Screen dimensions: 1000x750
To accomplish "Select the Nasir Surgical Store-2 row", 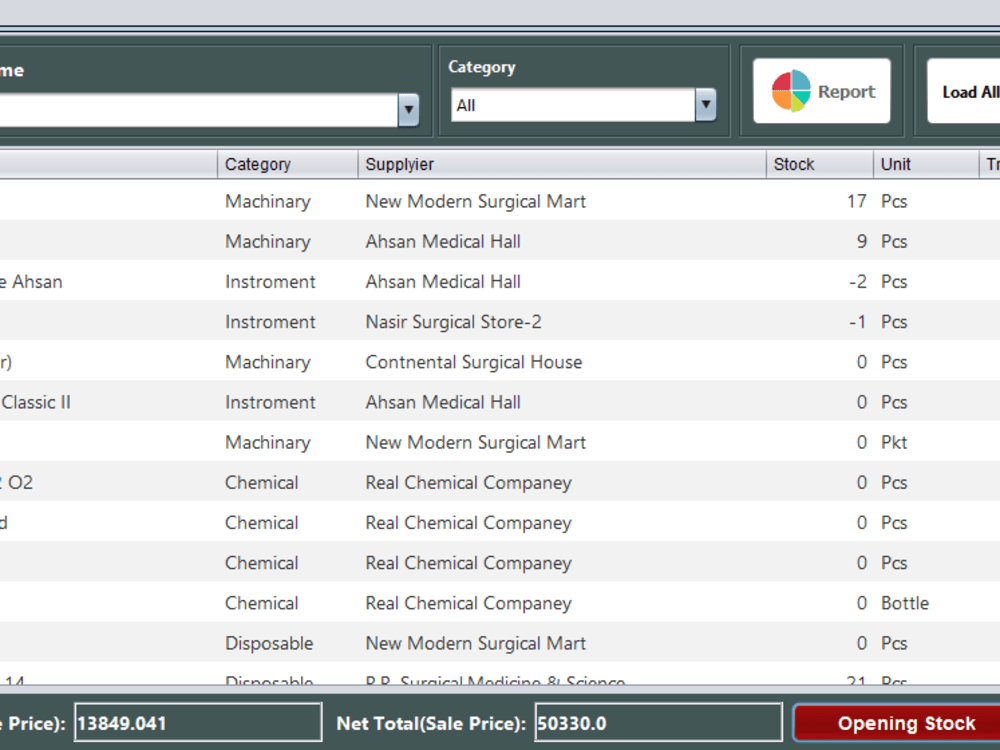I will pyautogui.click(x=500, y=321).
